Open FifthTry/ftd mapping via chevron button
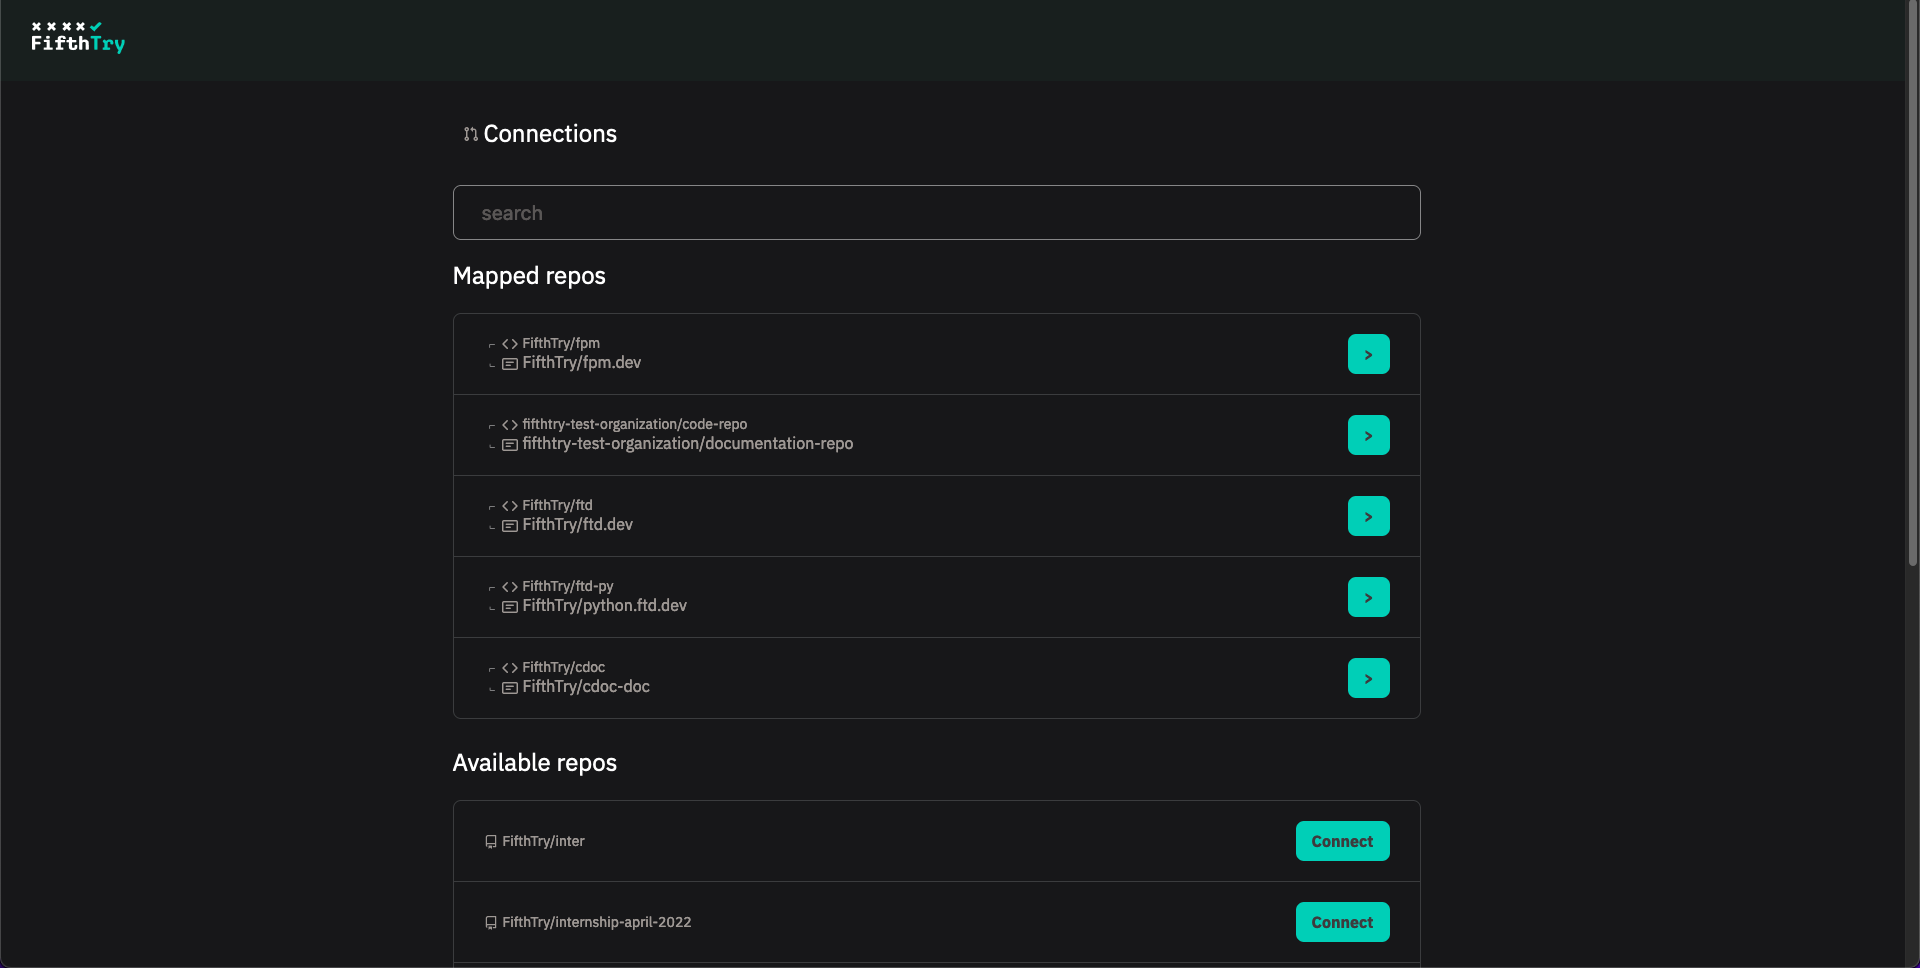The width and height of the screenshot is (1920, 968). [x=1368, y=516]
